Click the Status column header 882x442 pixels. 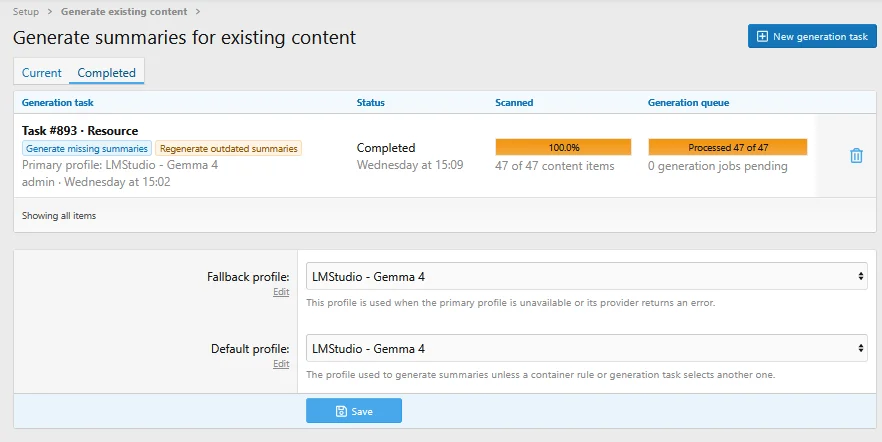(371, 102)
